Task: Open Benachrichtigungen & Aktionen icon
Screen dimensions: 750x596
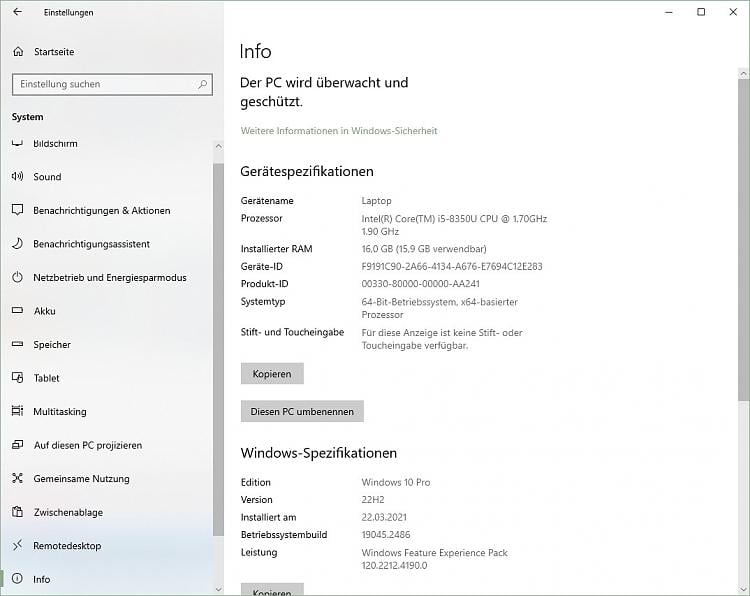Action: click(17, 211)
